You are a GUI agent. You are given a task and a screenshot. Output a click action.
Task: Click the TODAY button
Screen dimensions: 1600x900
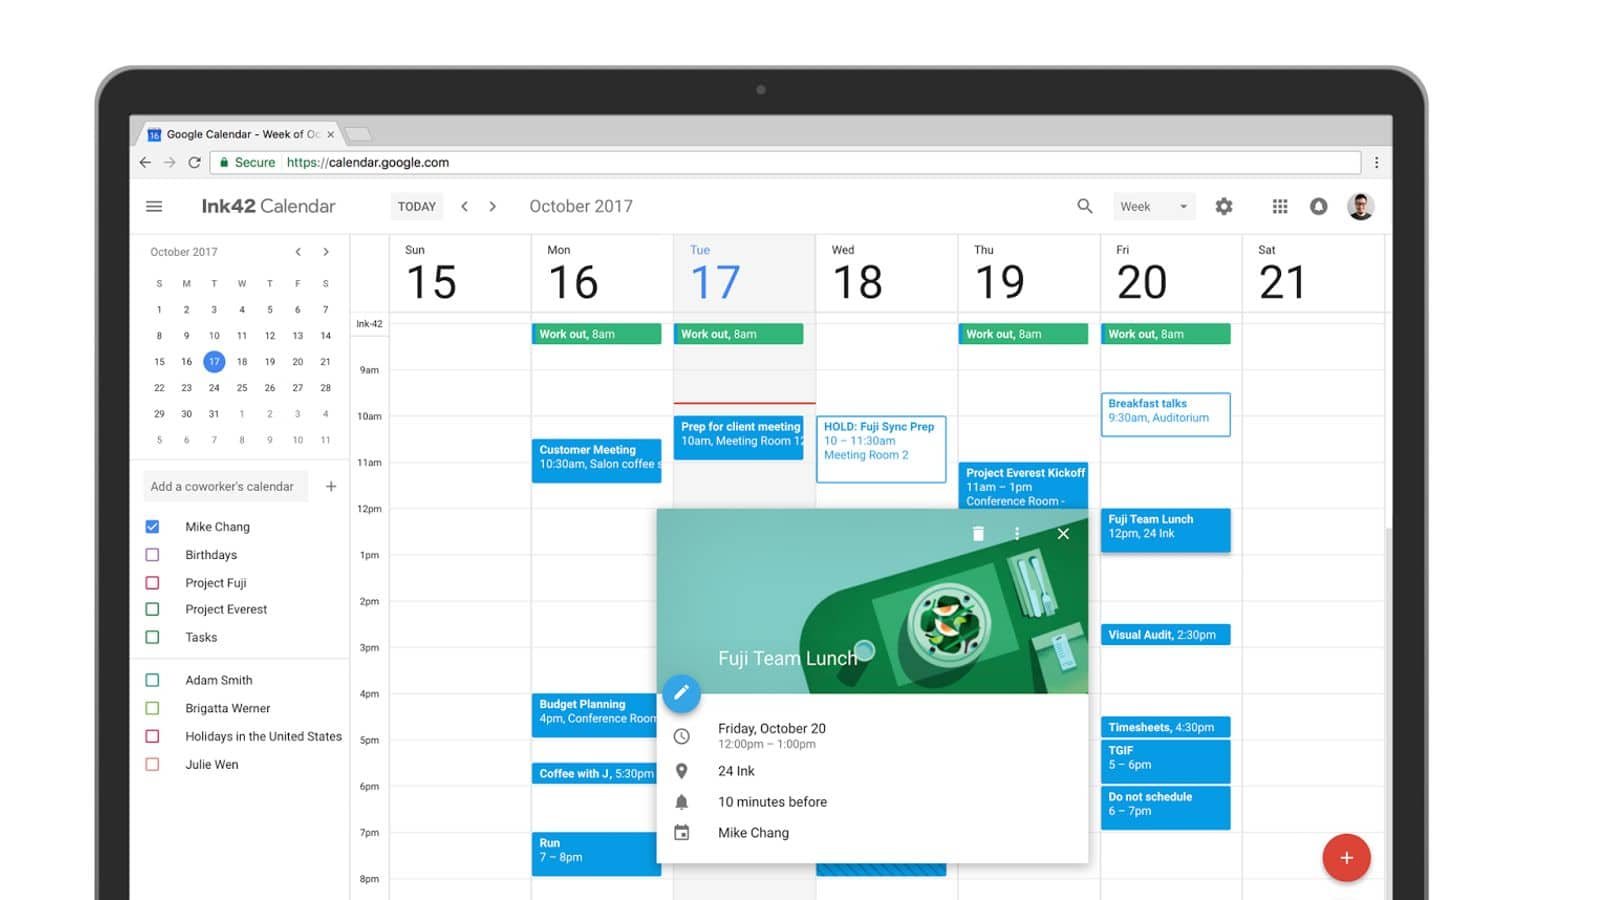pos(417,206)
